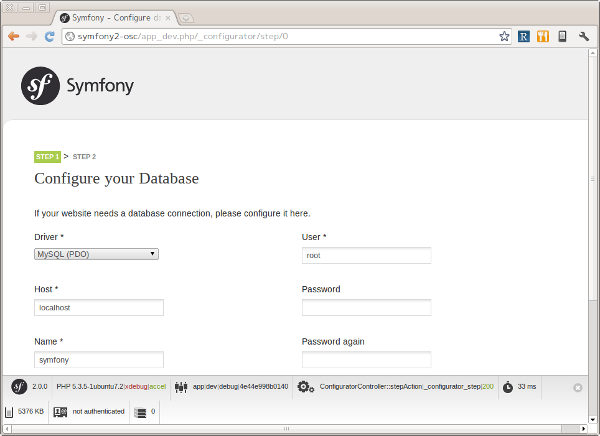Click the browser forward arrow
This screenshot has width=600, height=436.
32,36
